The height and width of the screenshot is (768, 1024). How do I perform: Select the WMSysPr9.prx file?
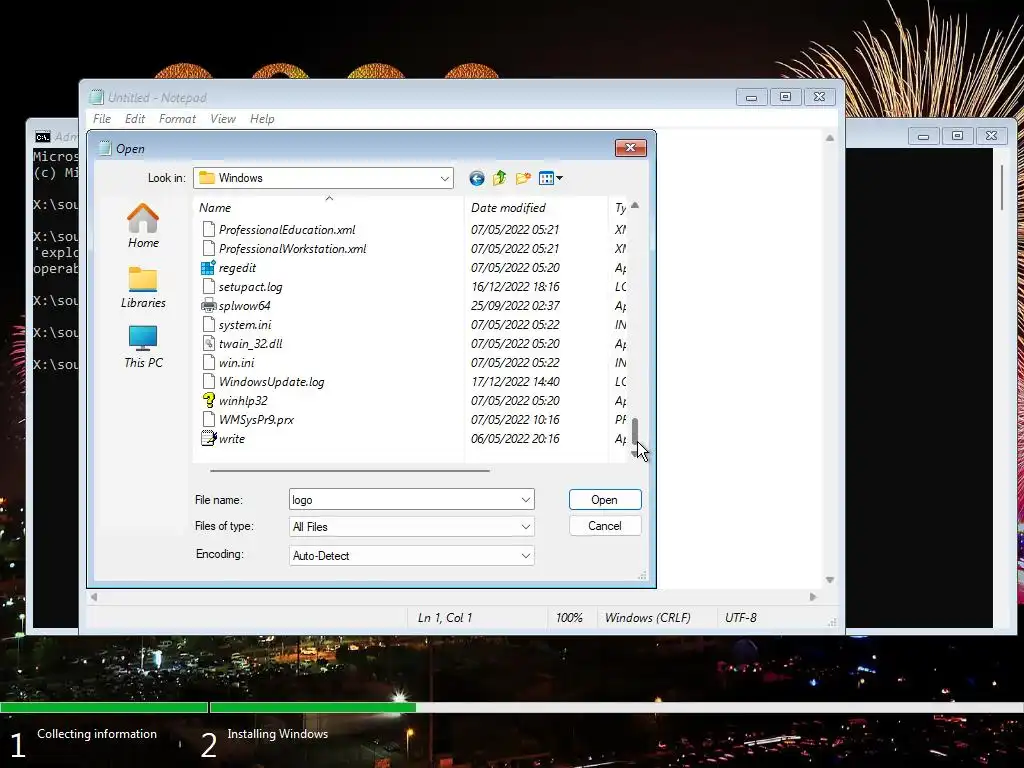[248, 420]
